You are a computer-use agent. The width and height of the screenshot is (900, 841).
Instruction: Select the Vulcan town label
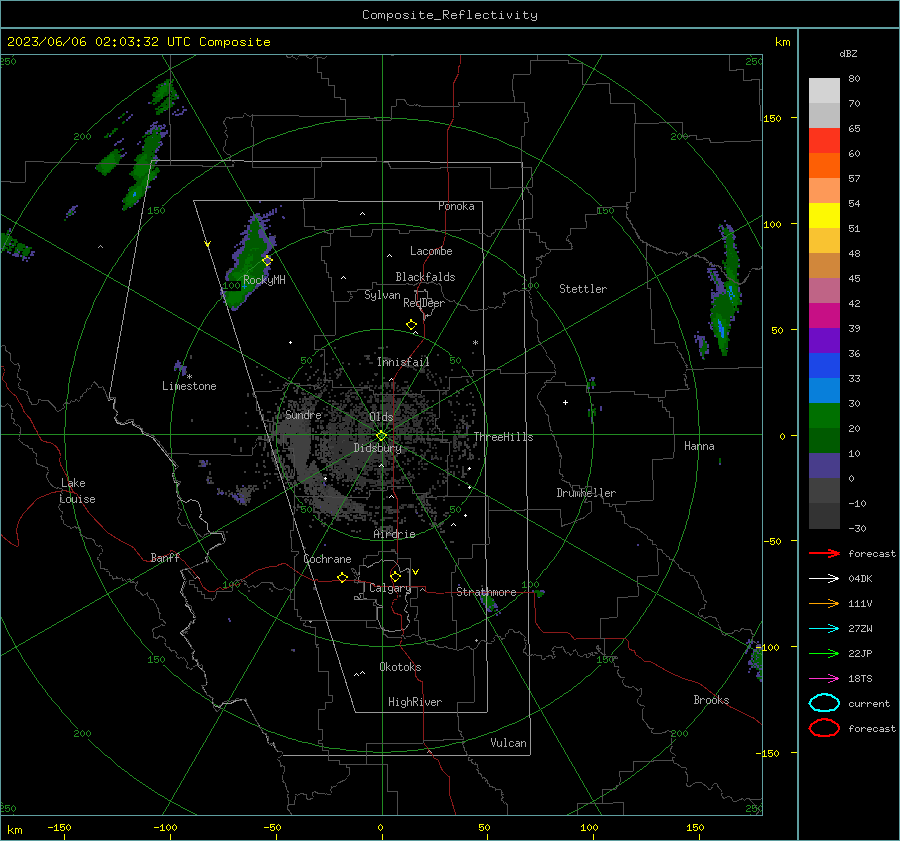[x=508, y=743]
